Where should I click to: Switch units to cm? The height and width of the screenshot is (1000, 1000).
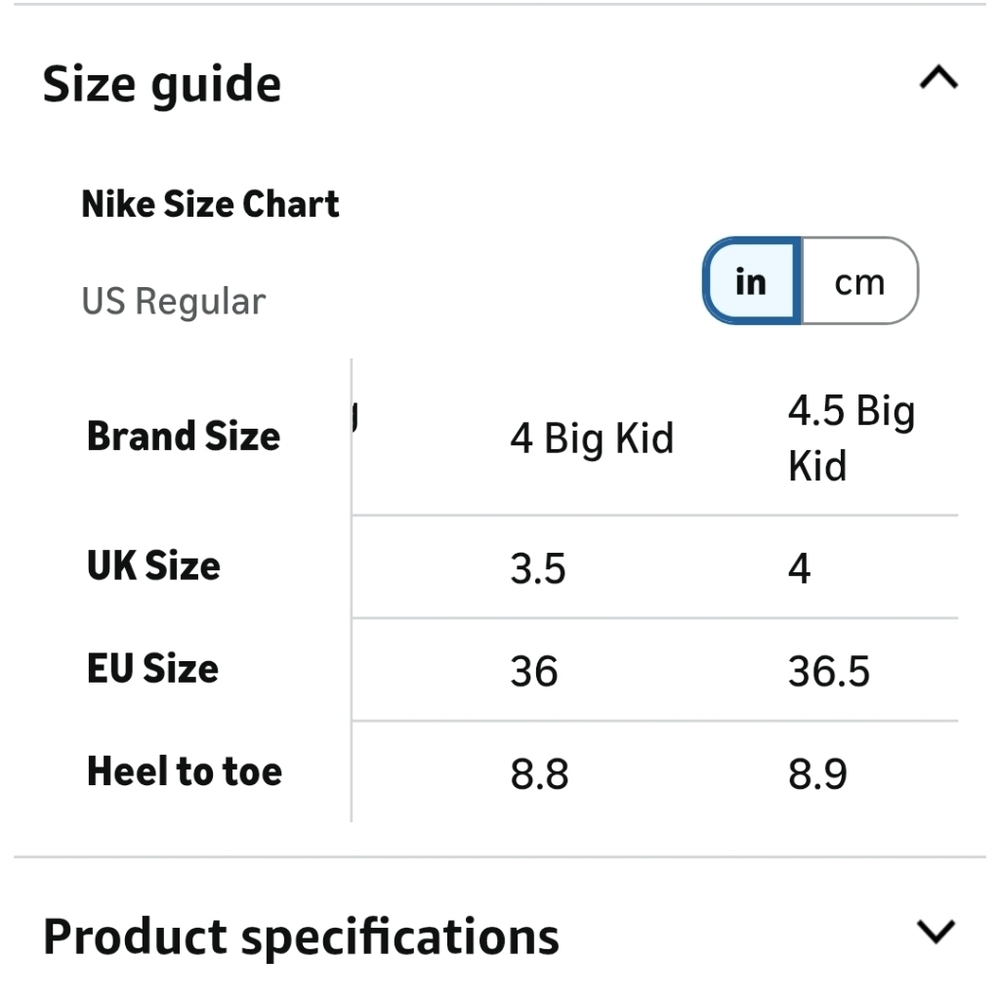point(859,282)
